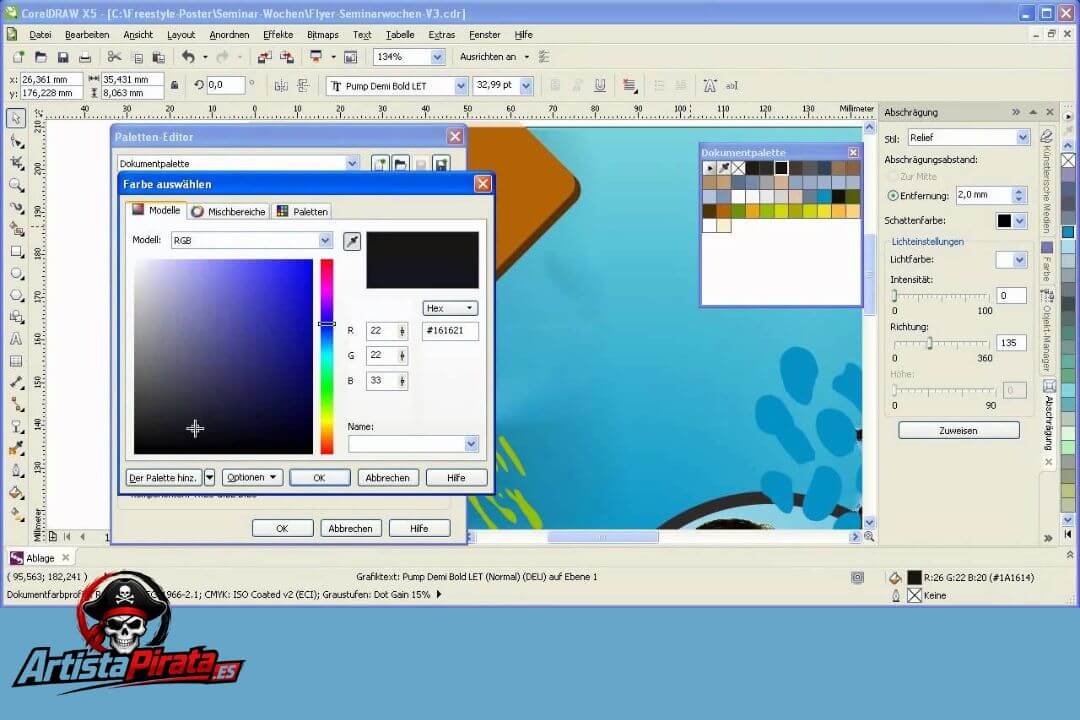This screenshot has height=720, width=1080.
Task: Click the eyedropper in Dokumentpalette
Action: pyautogui.click(x=724, y=167)
